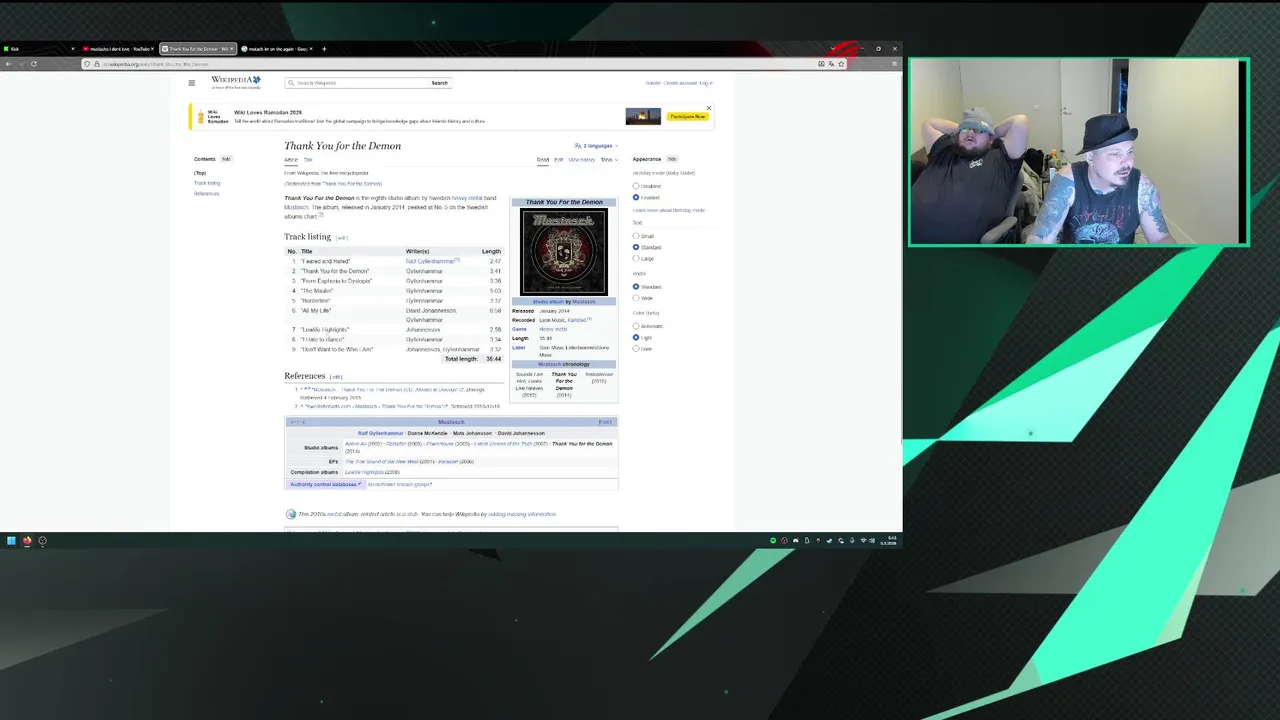The width and height of the screenshot is (1280, 720).
Task: Switch to the Google search browser tab
Action: pos(277,49)
